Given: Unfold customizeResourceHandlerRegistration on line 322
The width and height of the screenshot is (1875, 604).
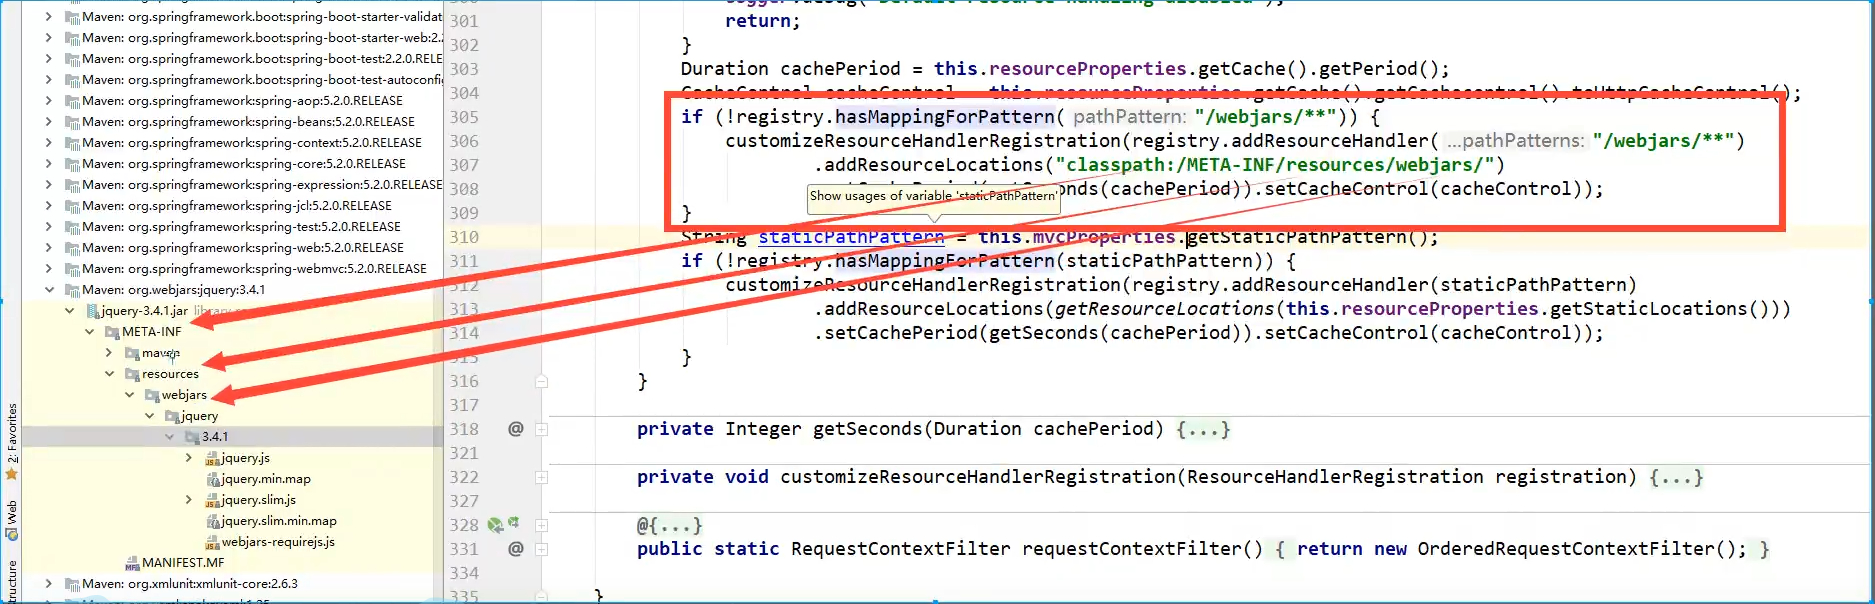Looking at the screenshot, I should click(x=541, y=477).
